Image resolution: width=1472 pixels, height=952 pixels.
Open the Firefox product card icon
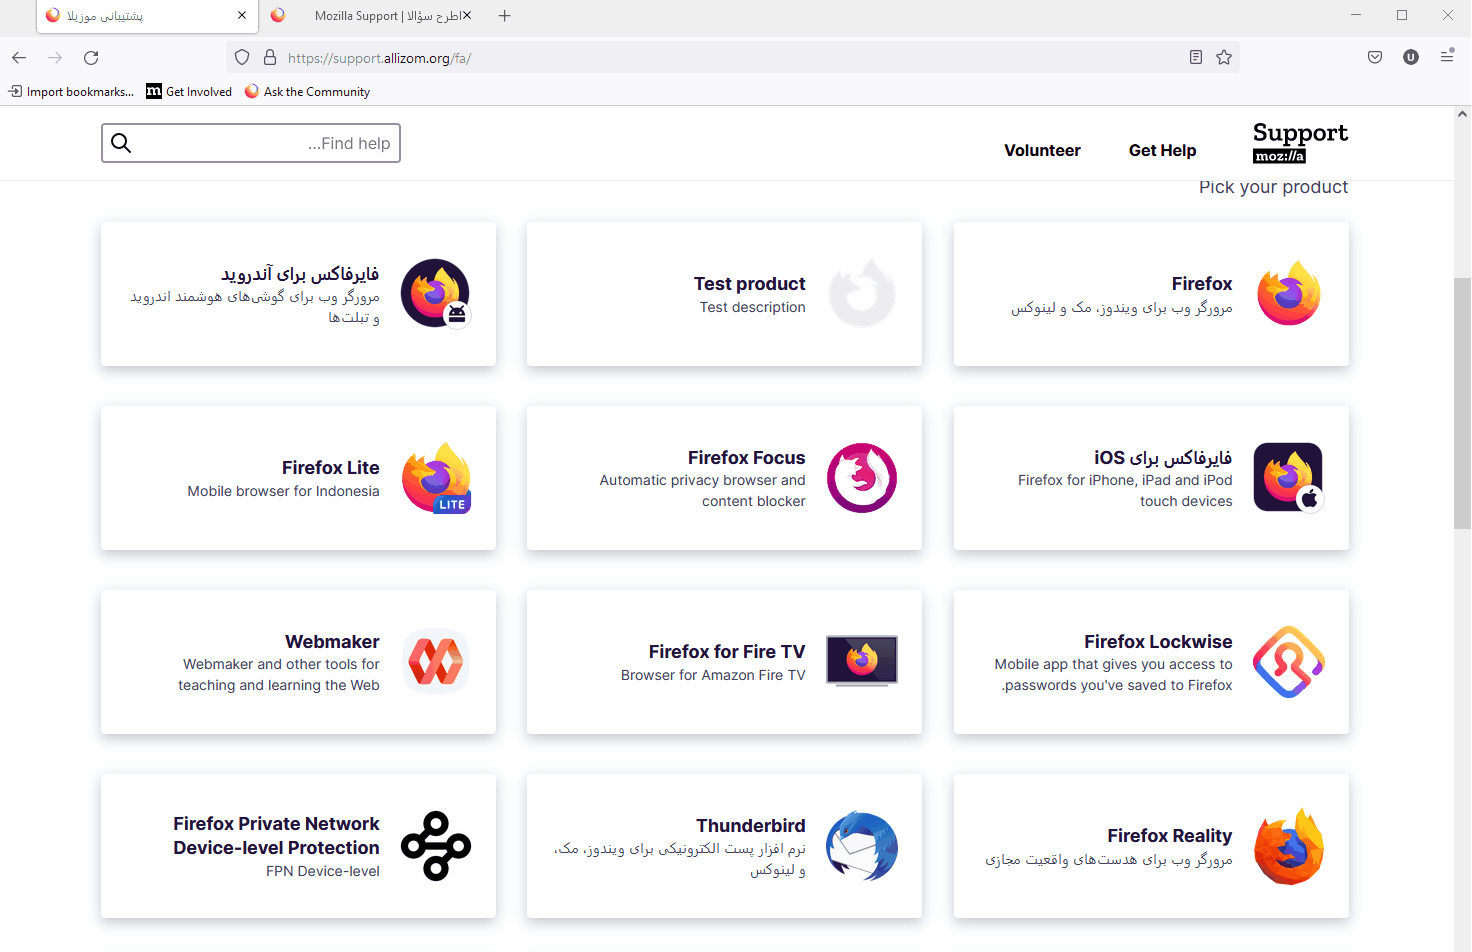point(1288,293)
